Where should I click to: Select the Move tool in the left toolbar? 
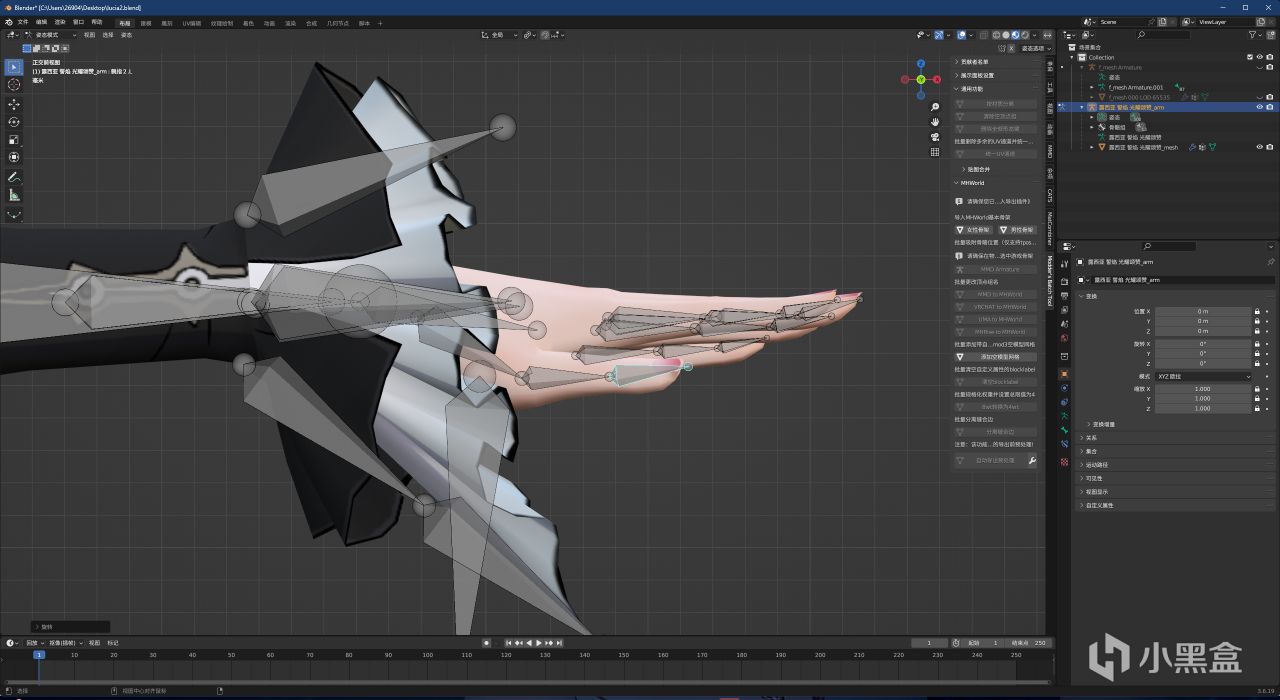pos(14,104)
